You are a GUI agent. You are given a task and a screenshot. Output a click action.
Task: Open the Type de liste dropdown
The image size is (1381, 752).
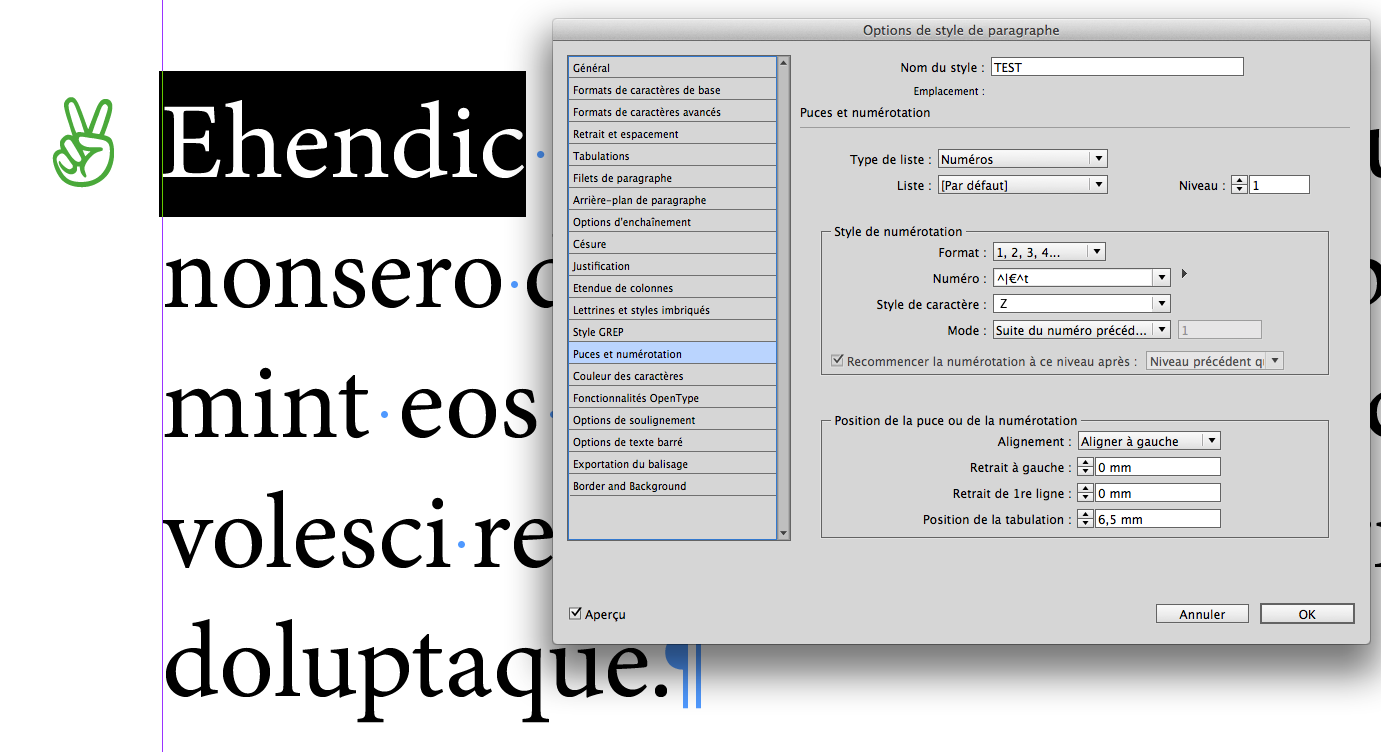coord(1022,159)
